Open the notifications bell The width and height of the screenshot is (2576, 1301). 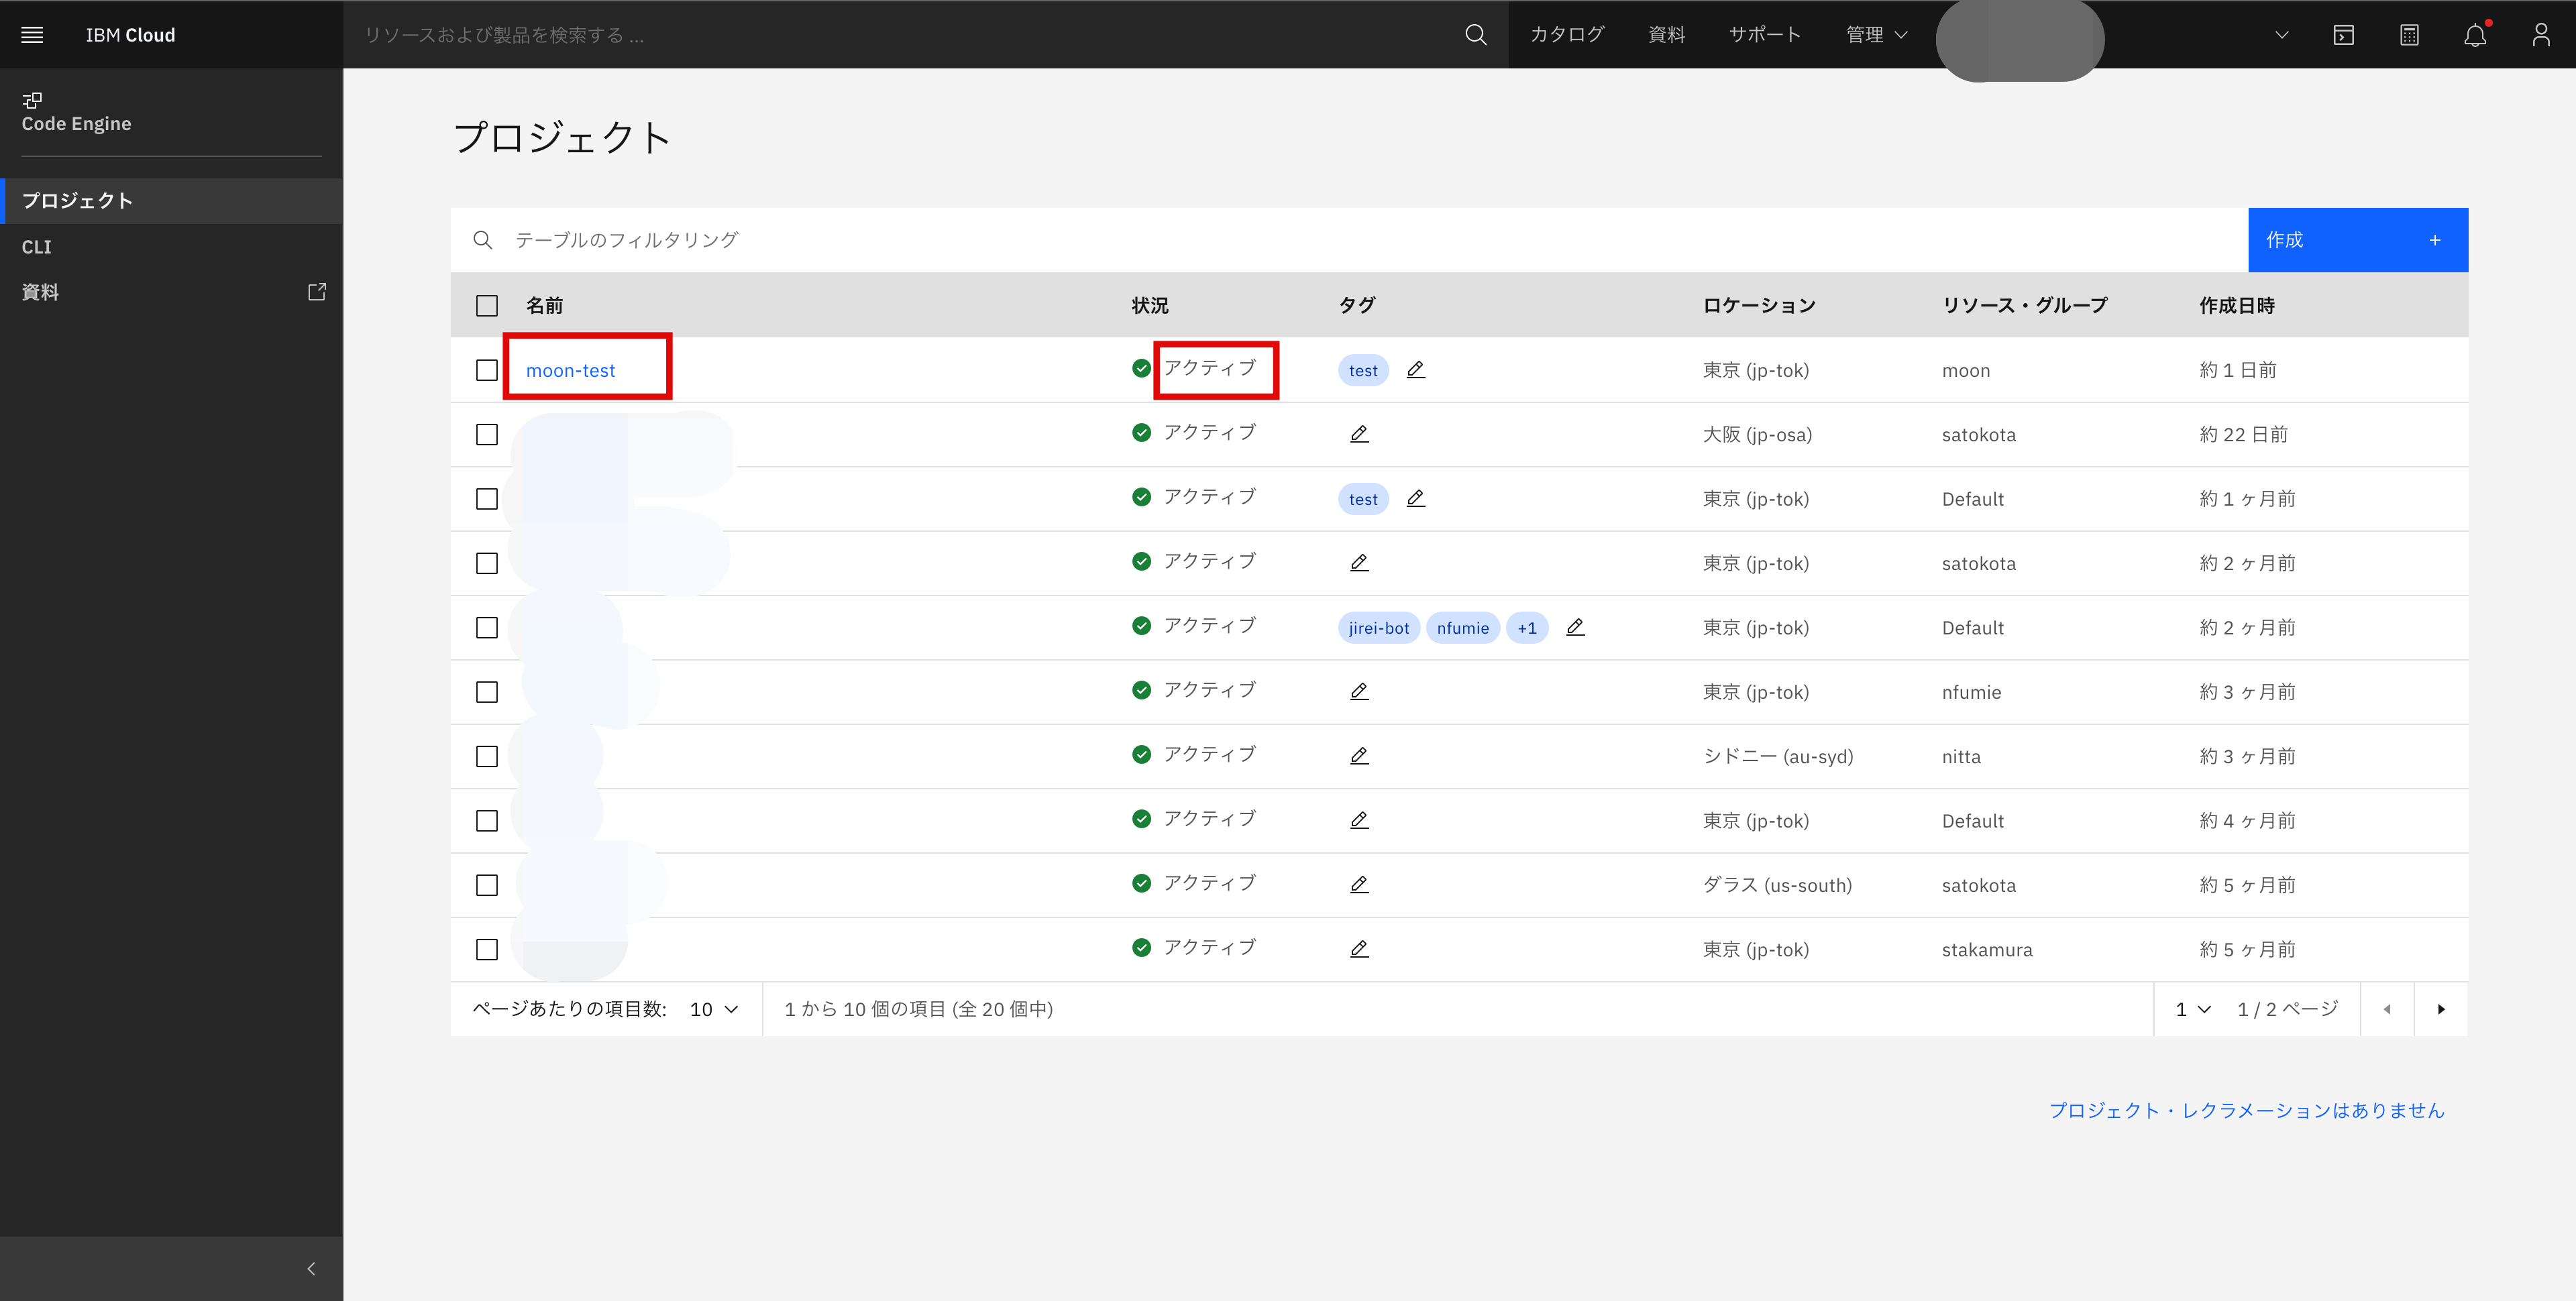pyautogui.click(x=2474, y=35)
